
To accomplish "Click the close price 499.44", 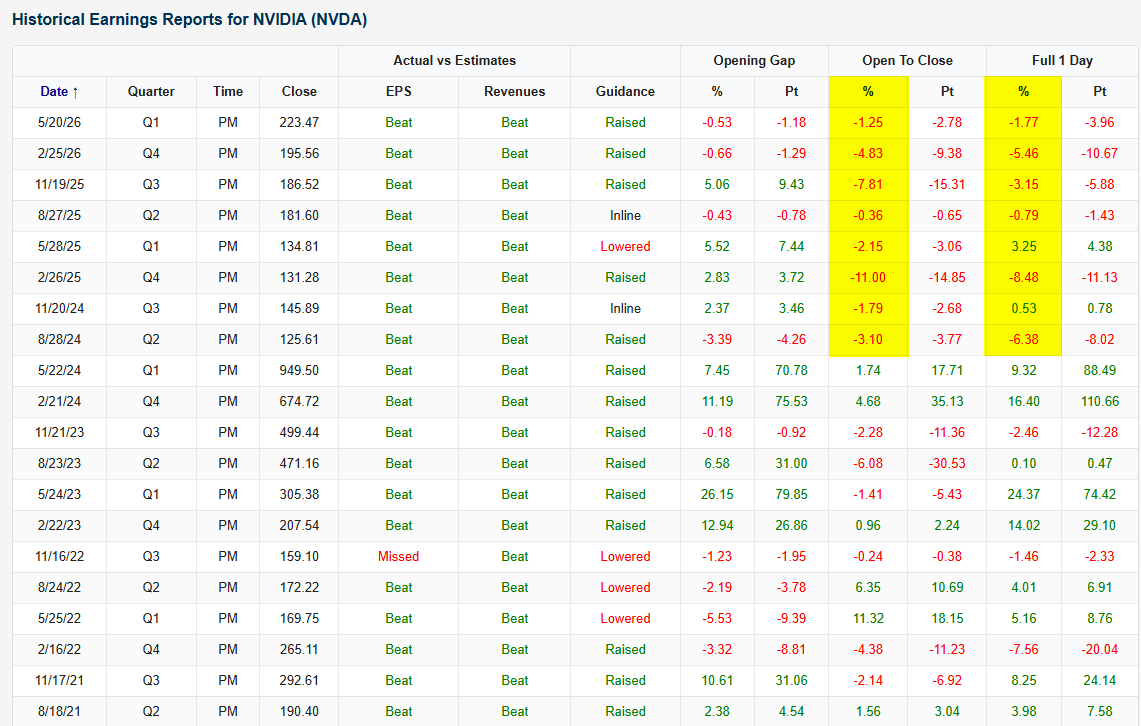I will (299, 432).
